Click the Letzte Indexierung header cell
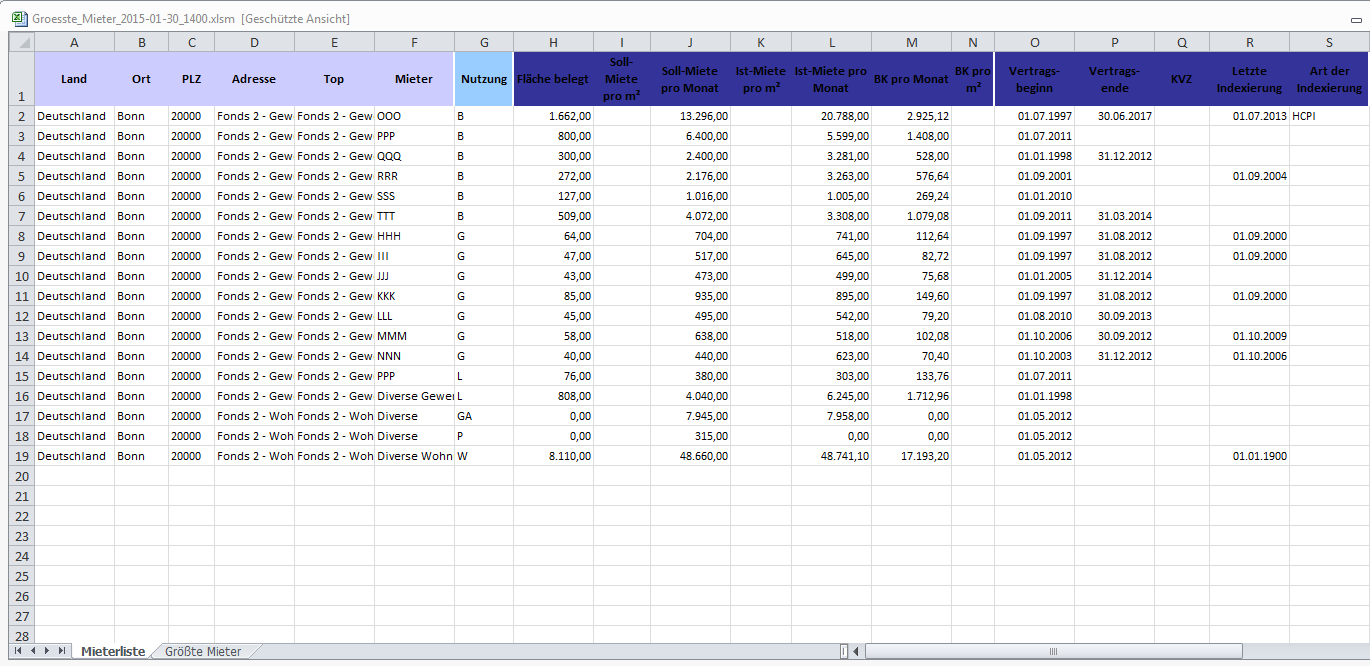The image size is (1370, 666). (1250, 79)
